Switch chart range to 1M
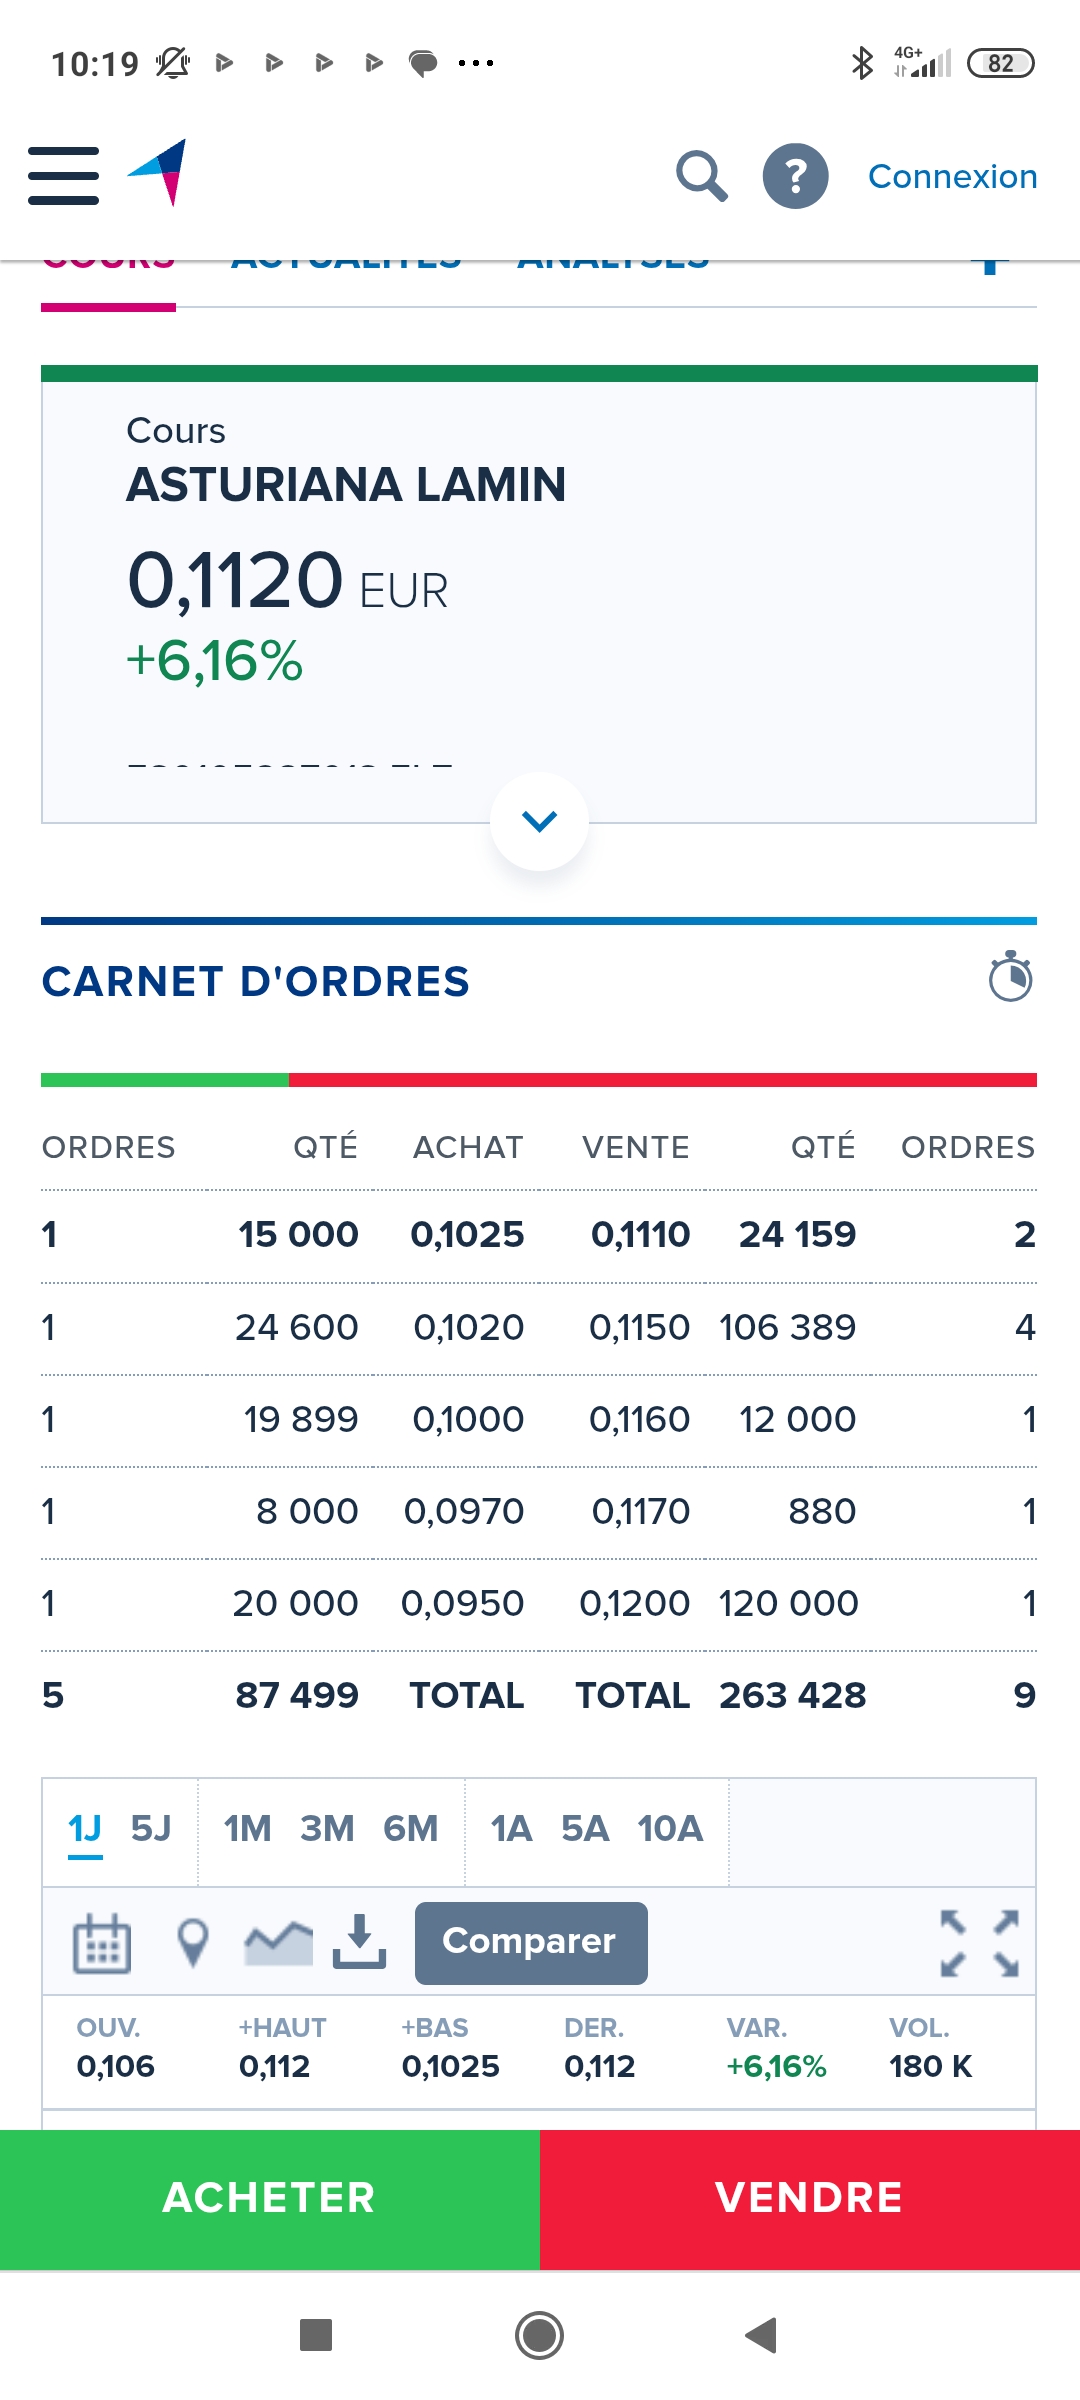Image resolution: width=1080 pixels, height=2400 pixels. 247,1829
